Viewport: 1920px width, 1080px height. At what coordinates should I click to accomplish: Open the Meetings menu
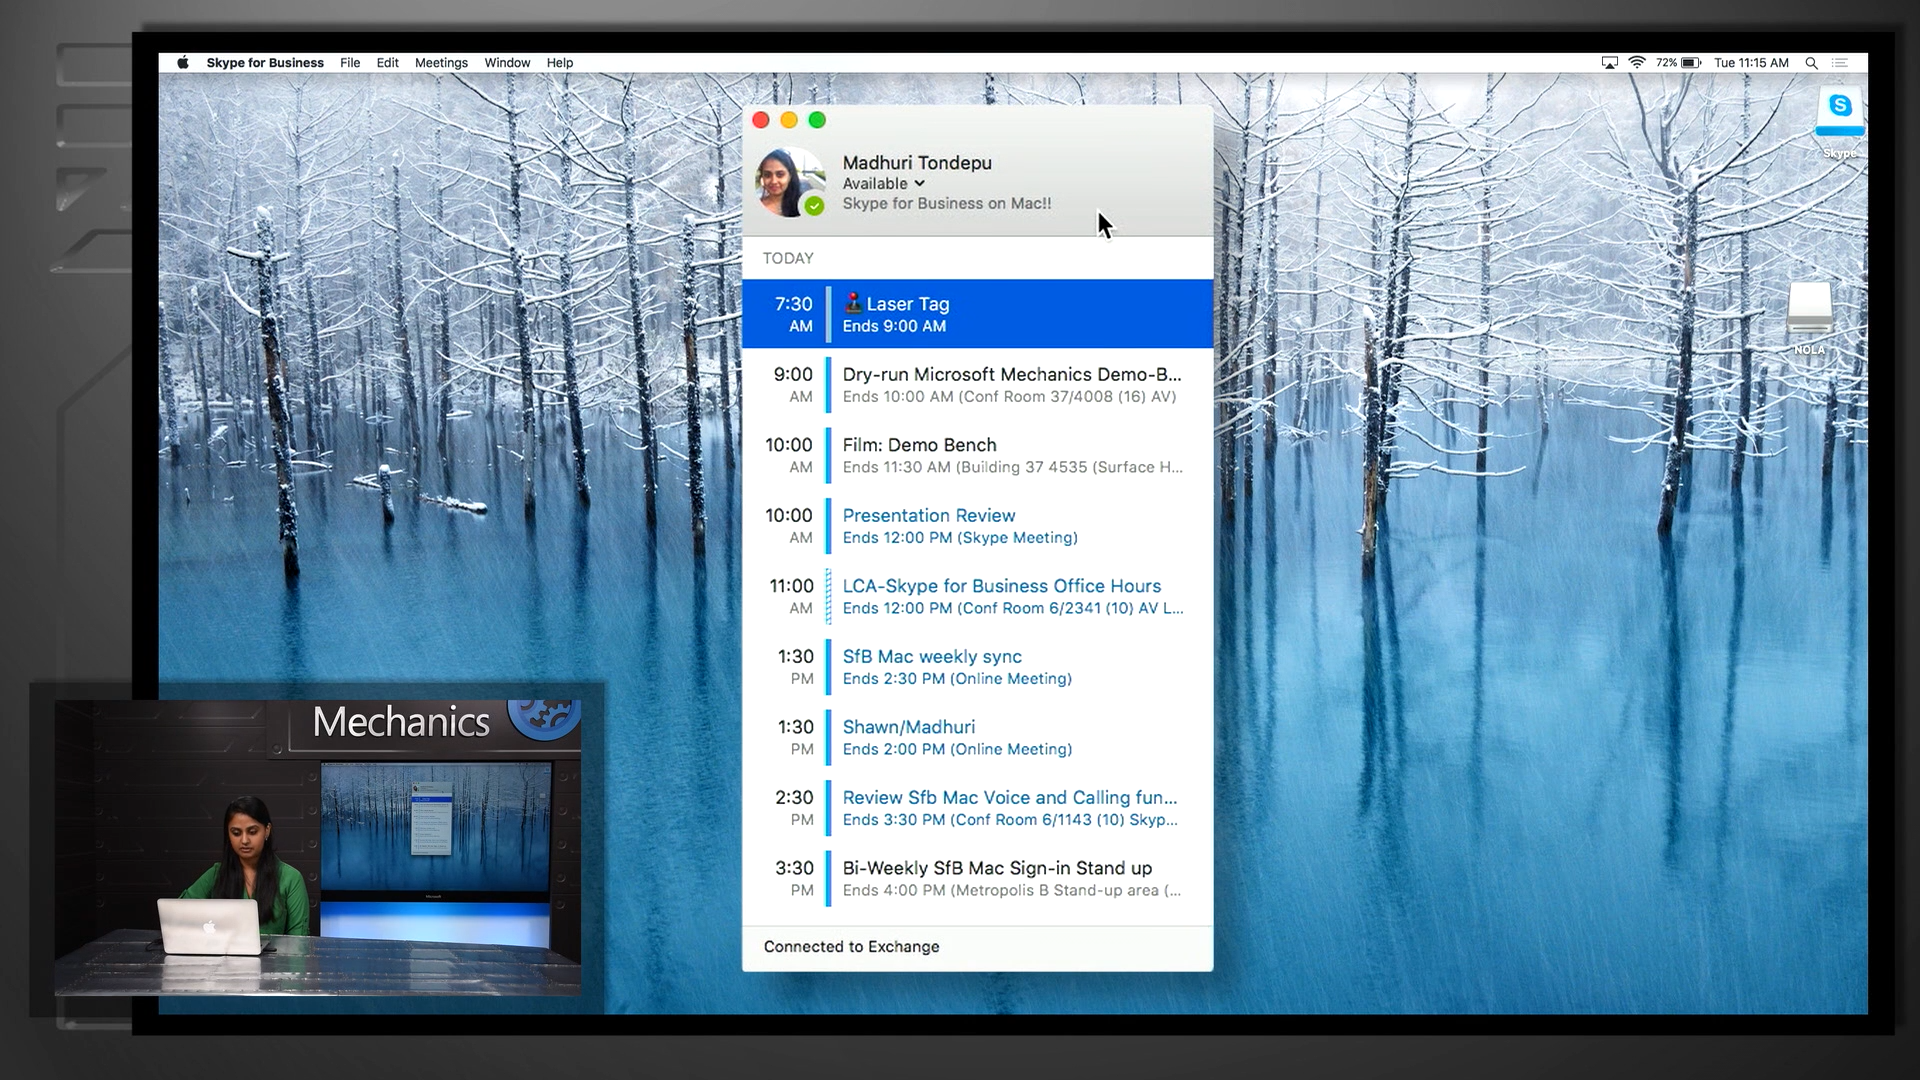tap(441, 62)
